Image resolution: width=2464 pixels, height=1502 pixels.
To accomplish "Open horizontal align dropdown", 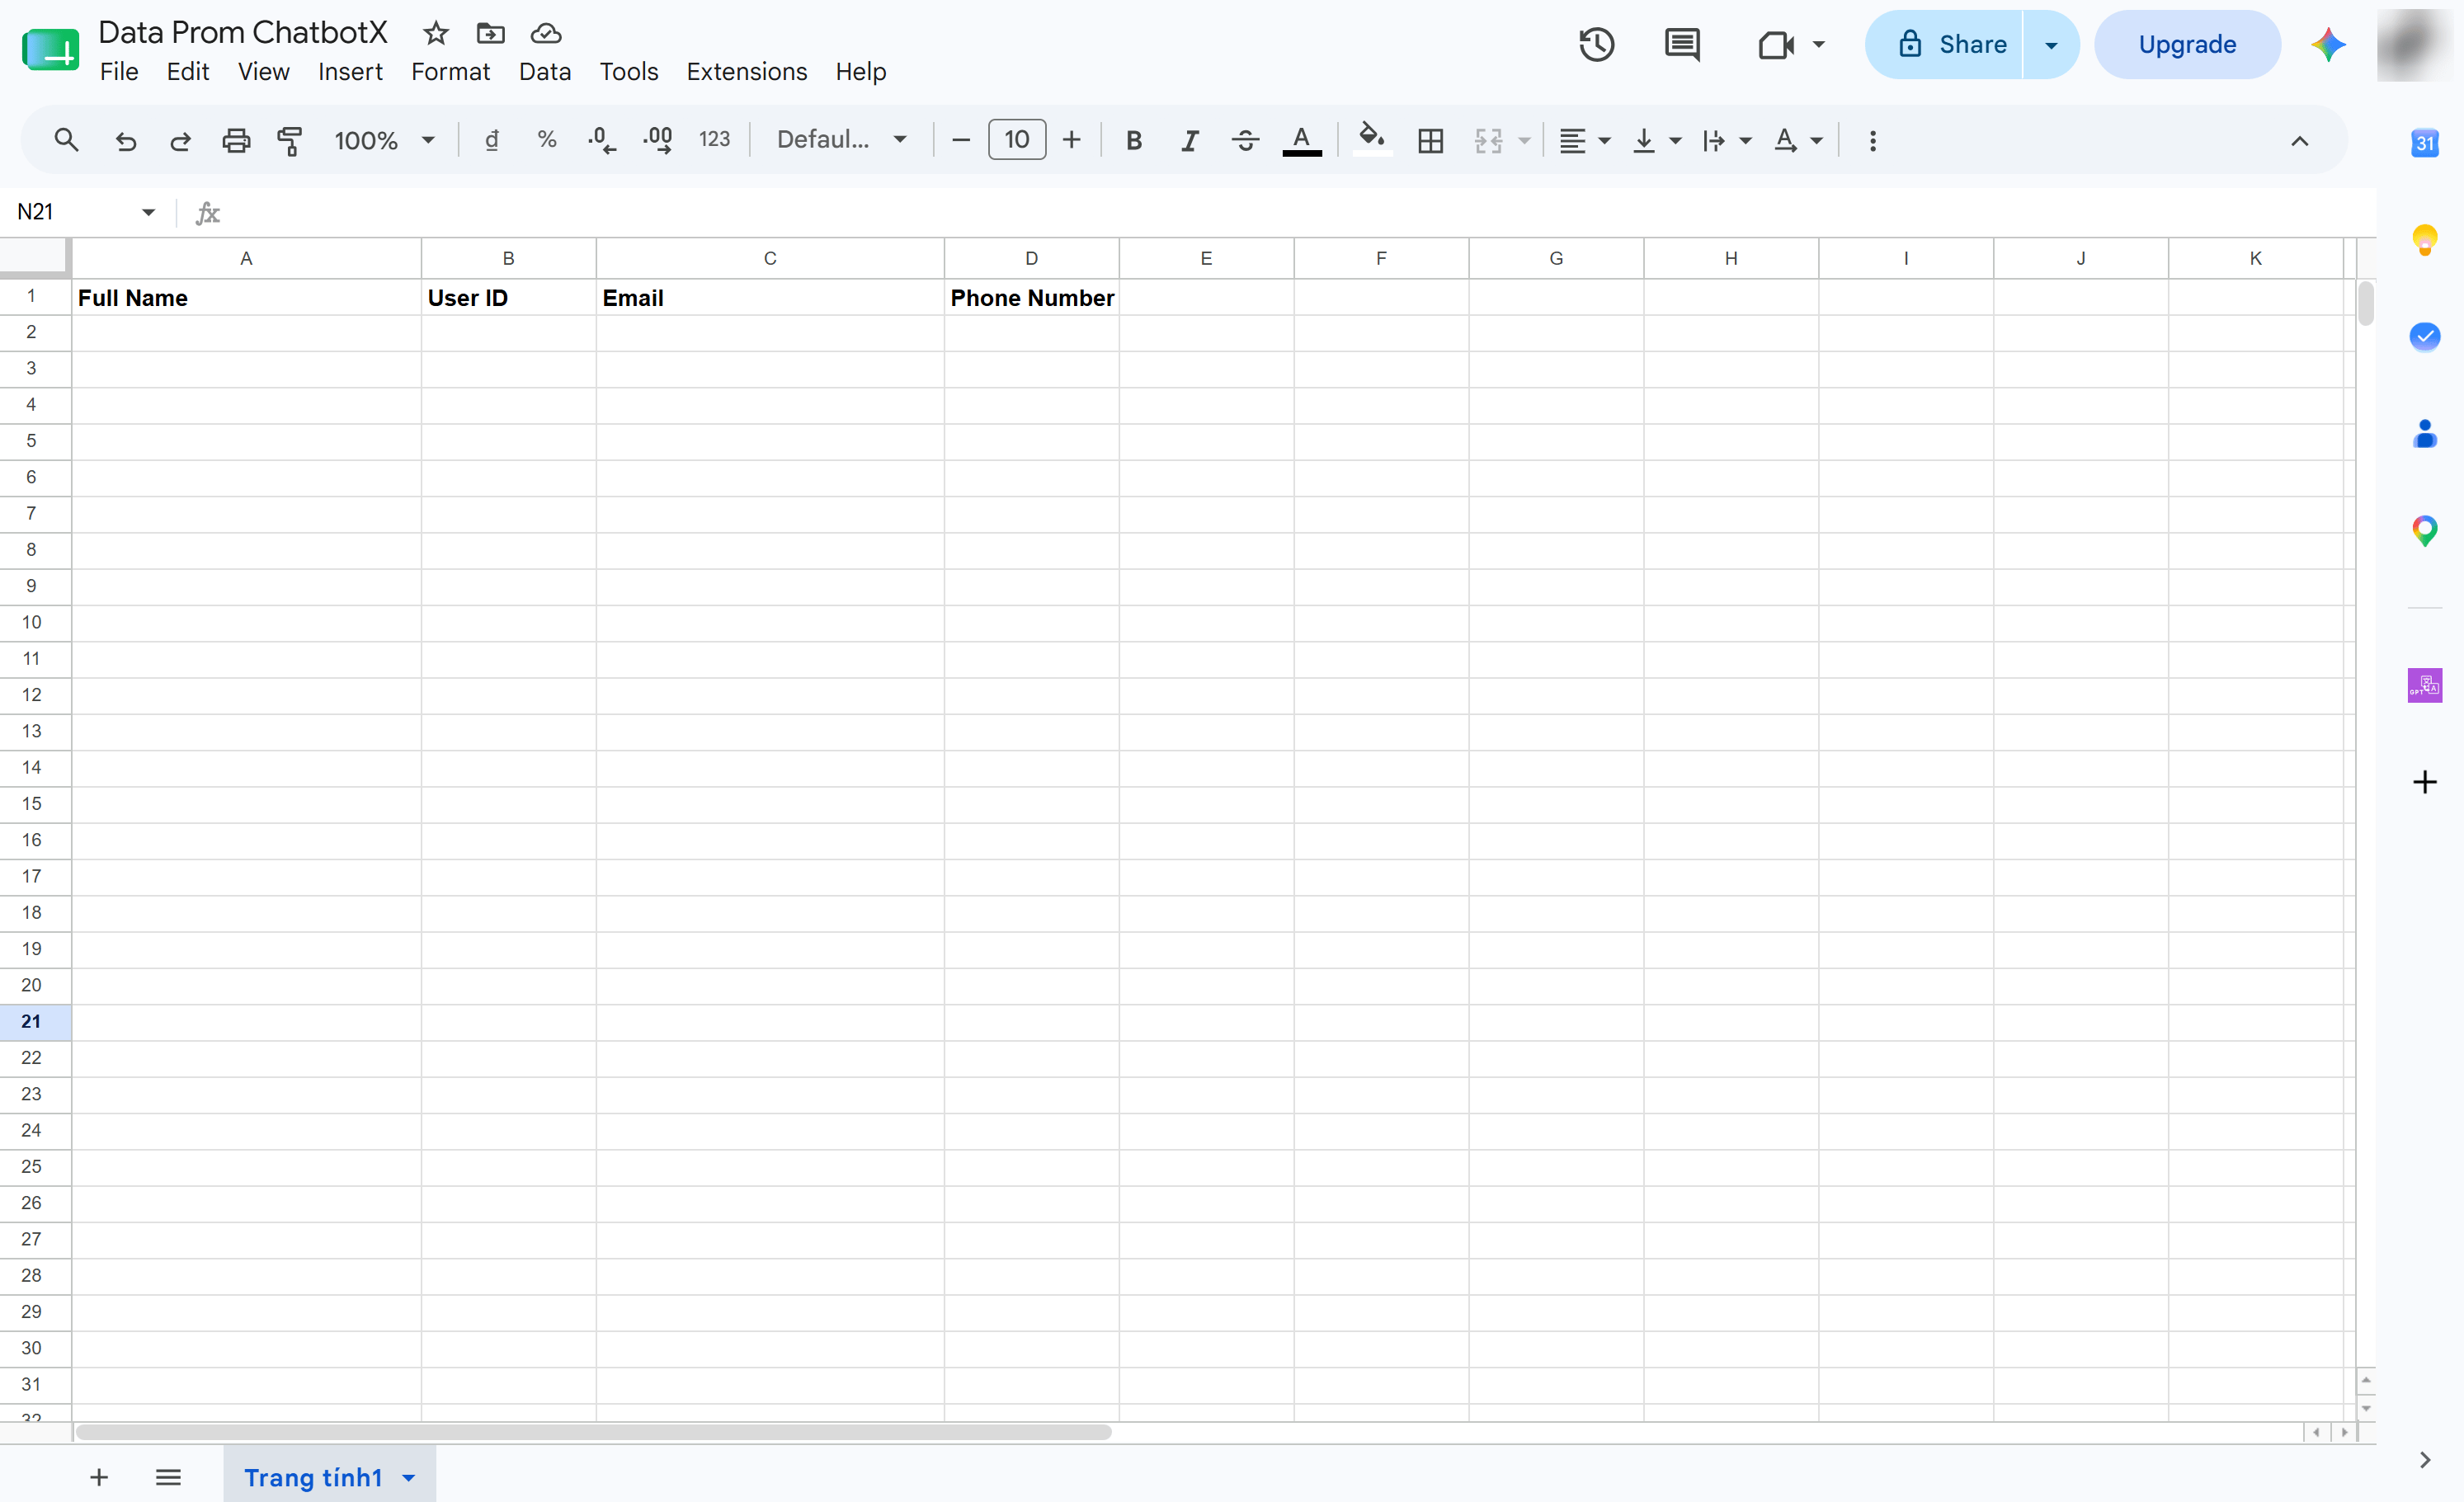I will tap(1584, 140).
